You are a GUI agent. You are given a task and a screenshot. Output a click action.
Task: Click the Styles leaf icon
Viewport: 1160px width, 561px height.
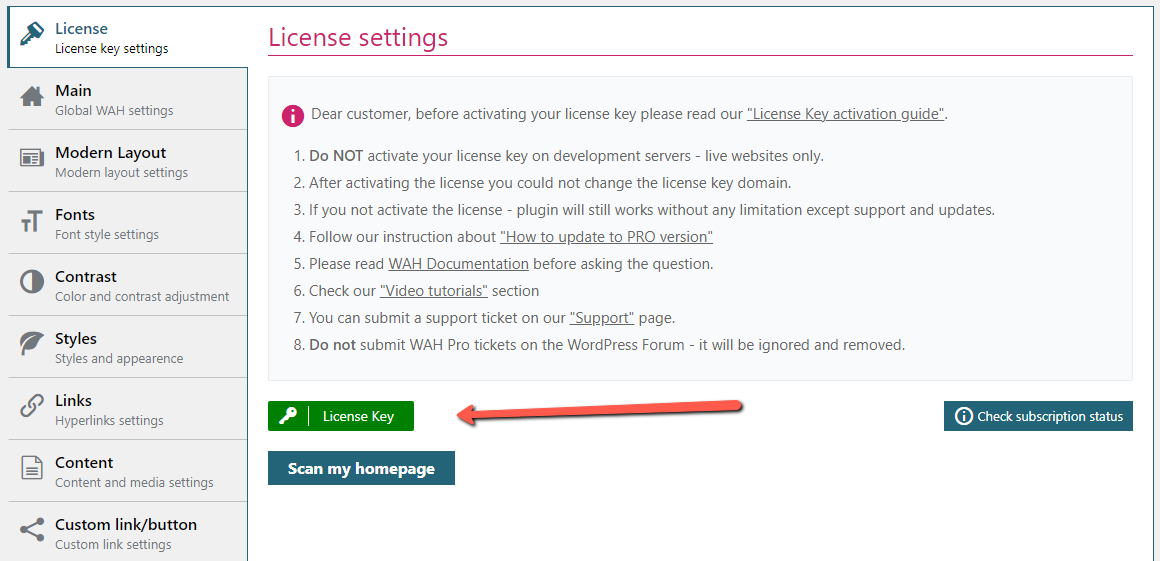[32, 344]
